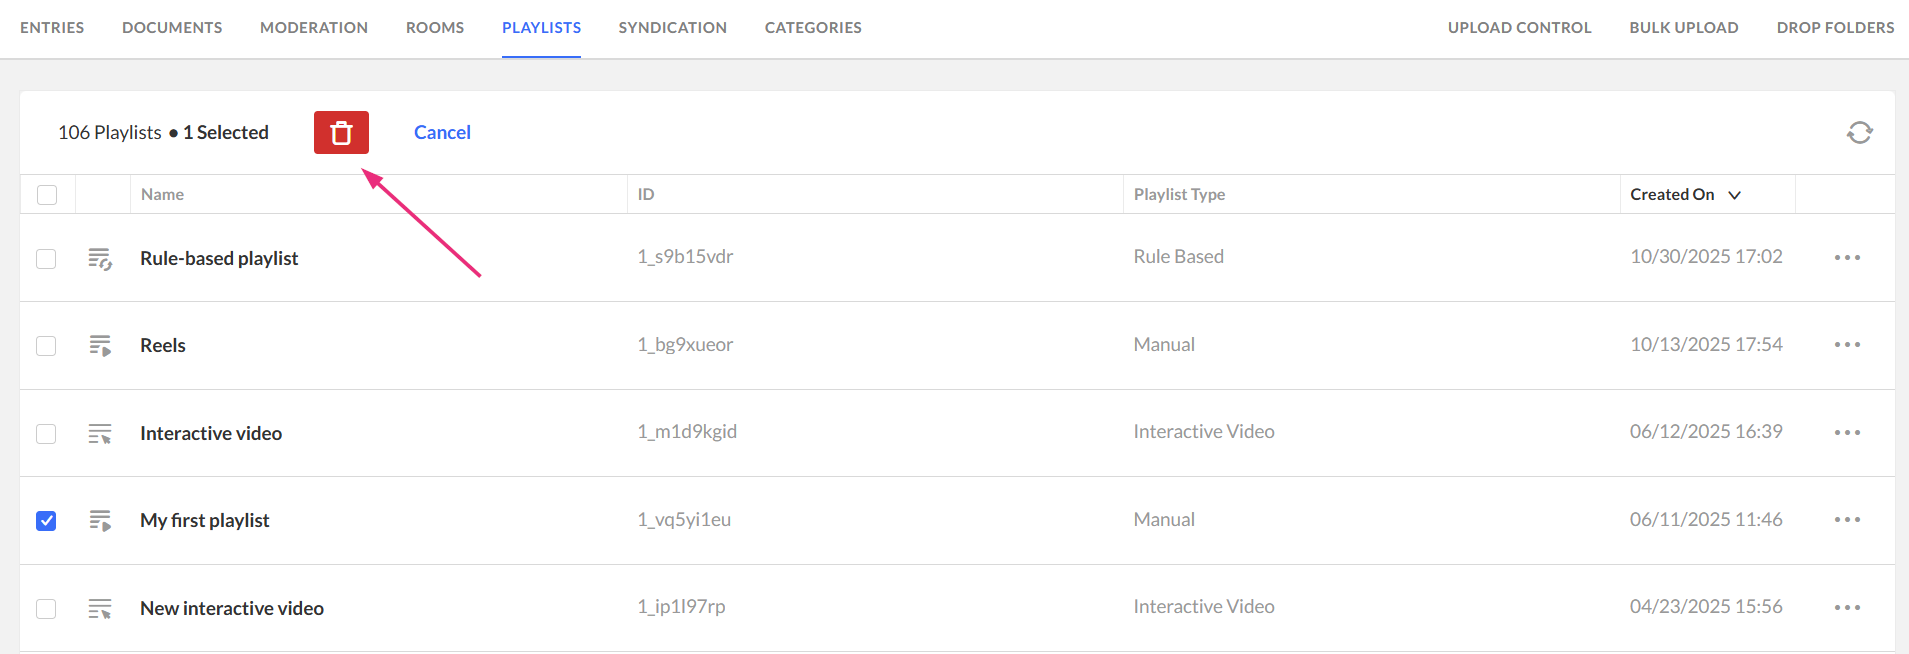
Task: Click the Interactive video row icon
Action: tap(100, 434)
